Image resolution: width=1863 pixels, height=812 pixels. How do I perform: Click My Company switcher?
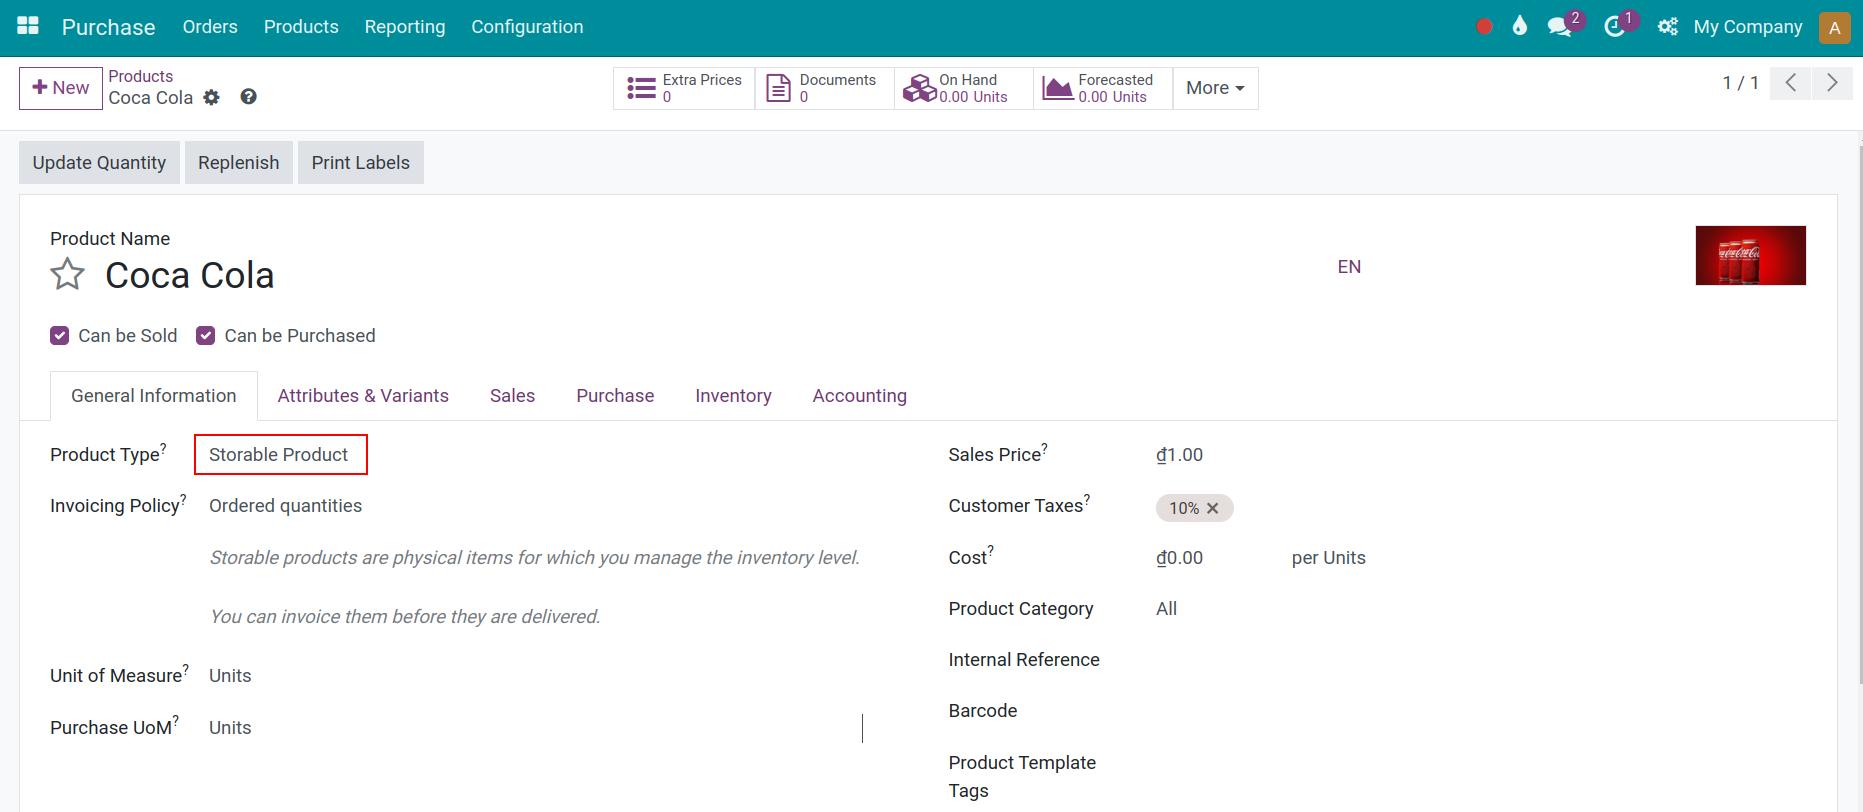coord(1748,27)
